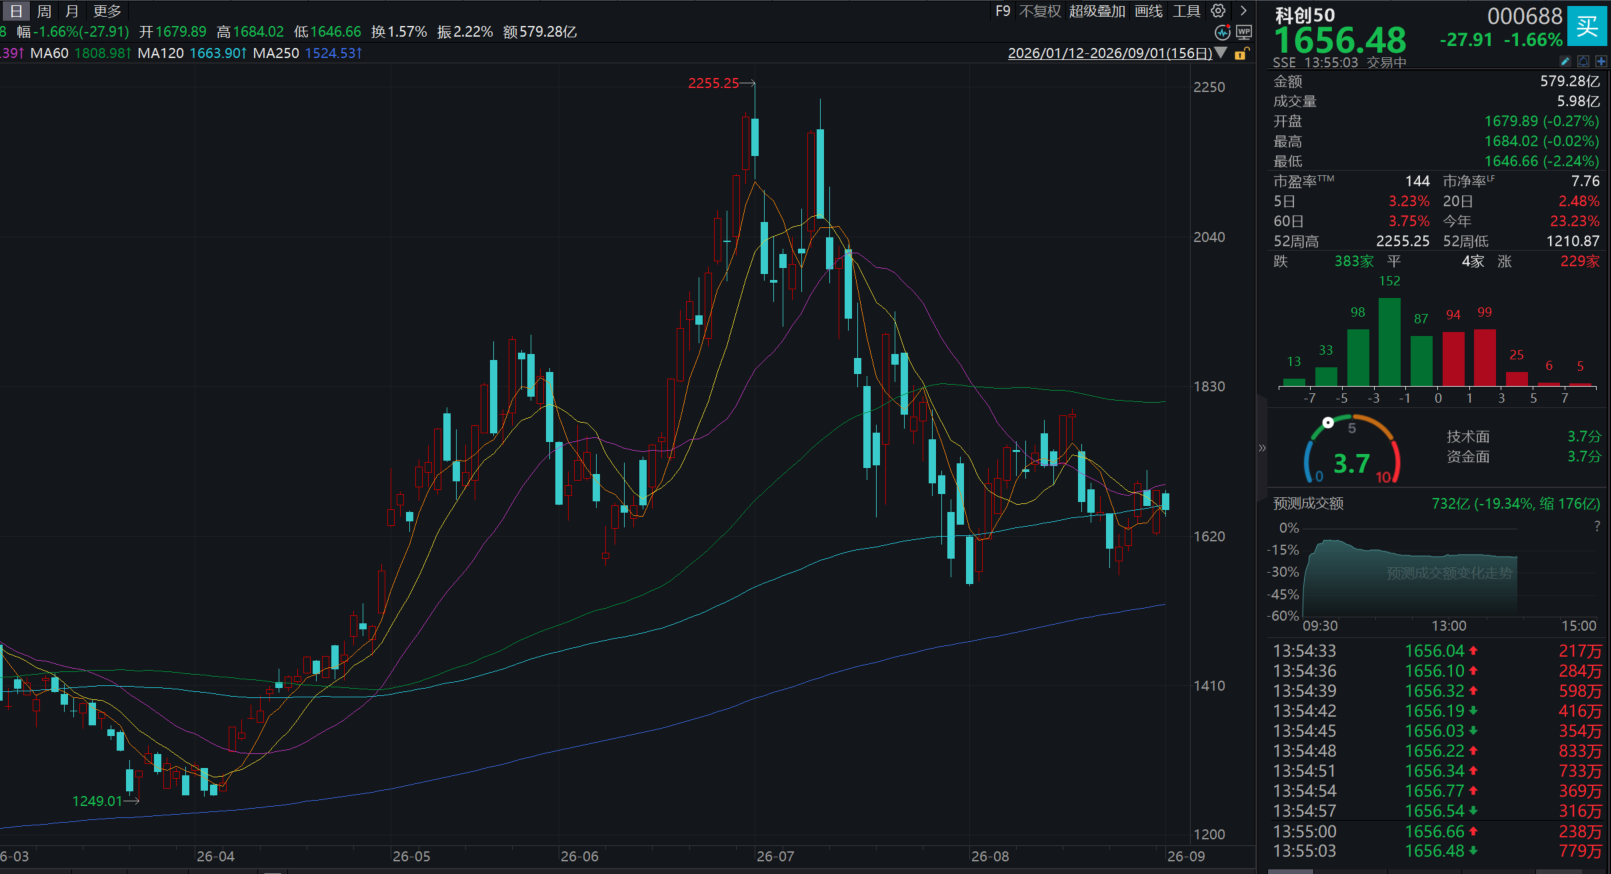Open chart settings gear icon
The width and height of the screenshot is (1611, 874).
tap(1218, 11)
